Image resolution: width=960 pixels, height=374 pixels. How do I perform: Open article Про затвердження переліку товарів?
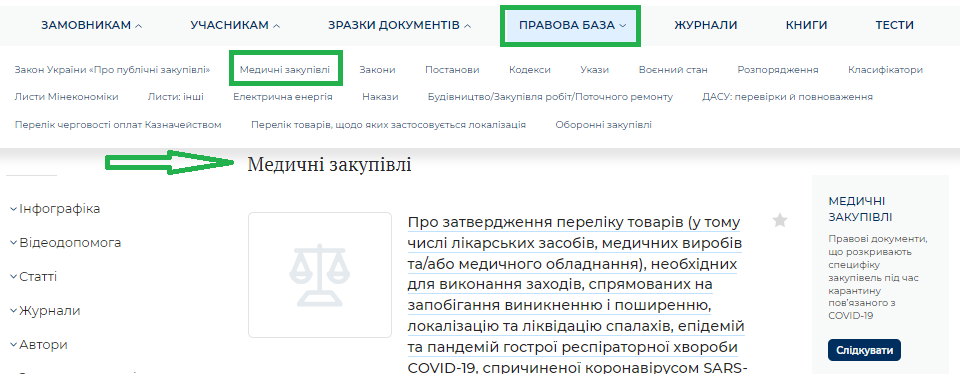tap(576, 294)
